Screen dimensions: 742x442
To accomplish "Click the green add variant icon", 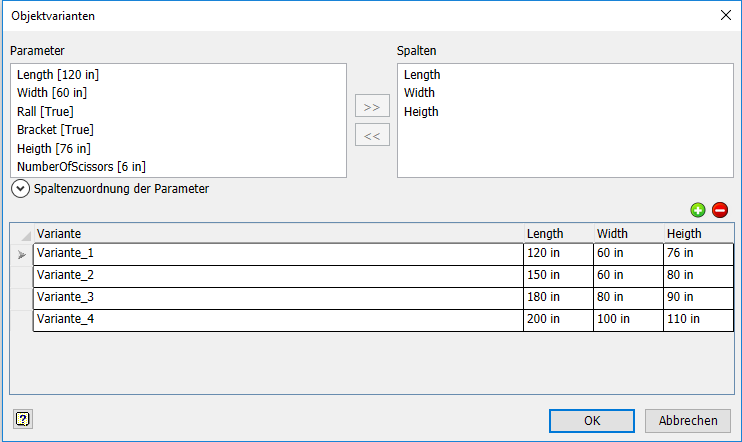I will click(x=698, y=210).
